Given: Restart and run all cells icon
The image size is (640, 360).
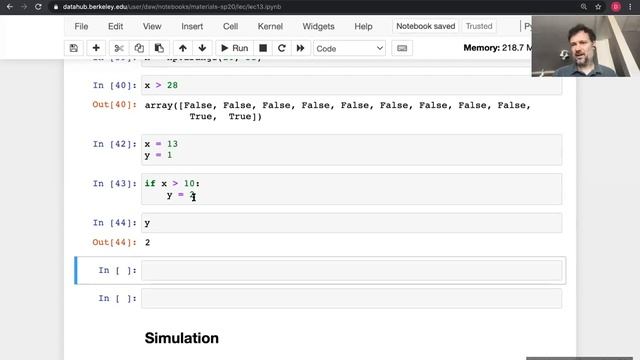Looking at the screenshot, I should pyautogui.click(x=300, y=48).
